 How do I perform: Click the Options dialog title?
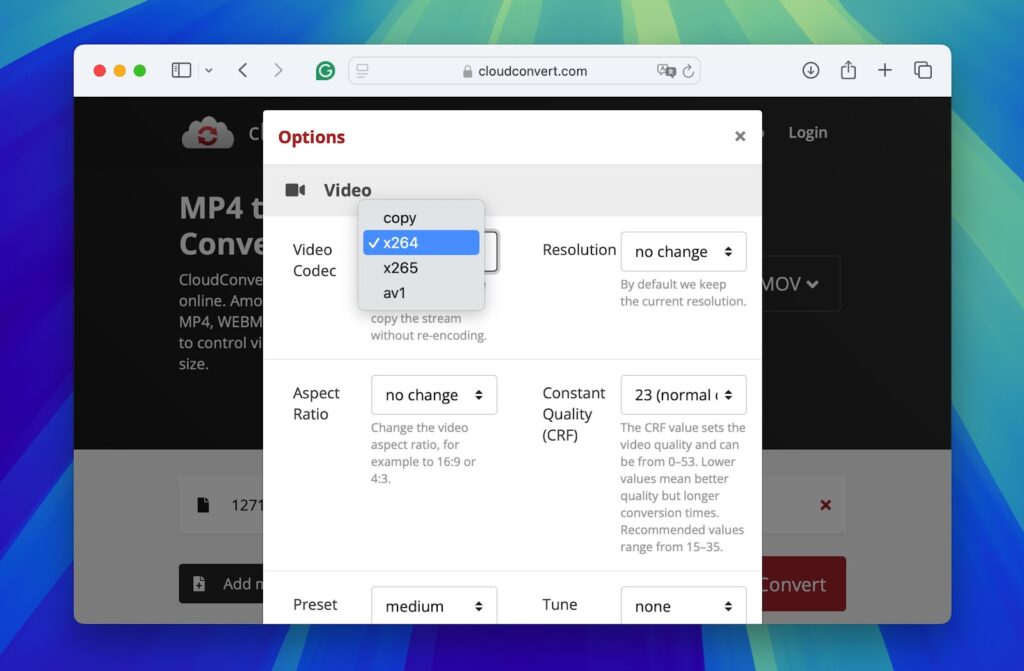point(312,137)
